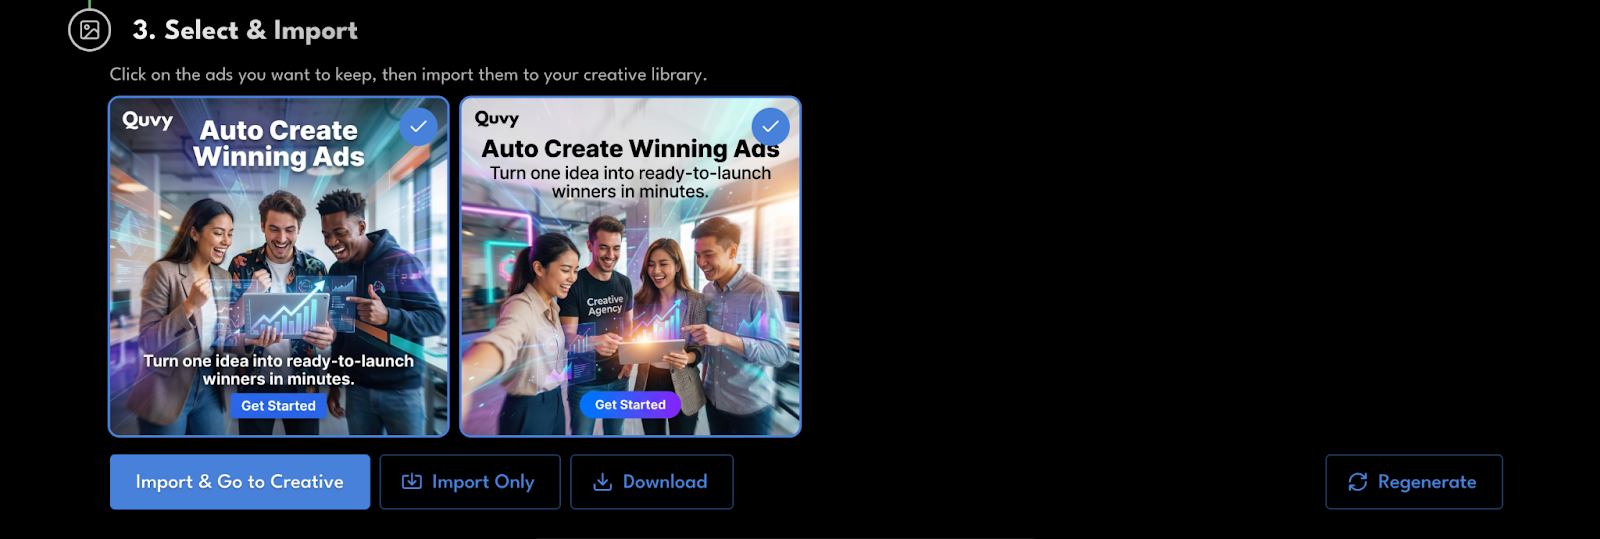Choose the Import Only button
The image size is (1600, 539).
pos(470,482)
